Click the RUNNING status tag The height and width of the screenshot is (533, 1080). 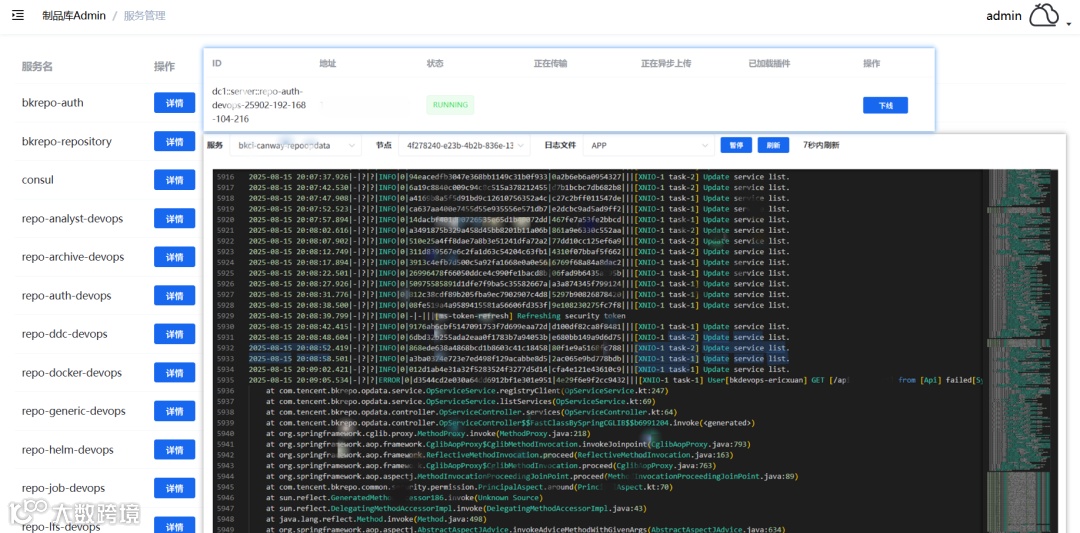[450, 105]
